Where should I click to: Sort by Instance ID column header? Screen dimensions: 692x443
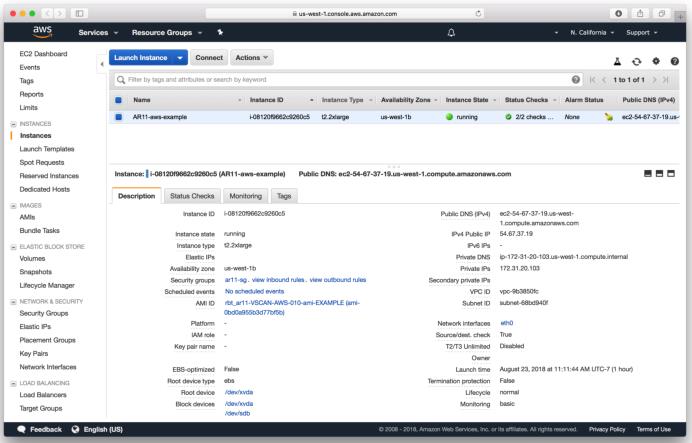(267, 100)
